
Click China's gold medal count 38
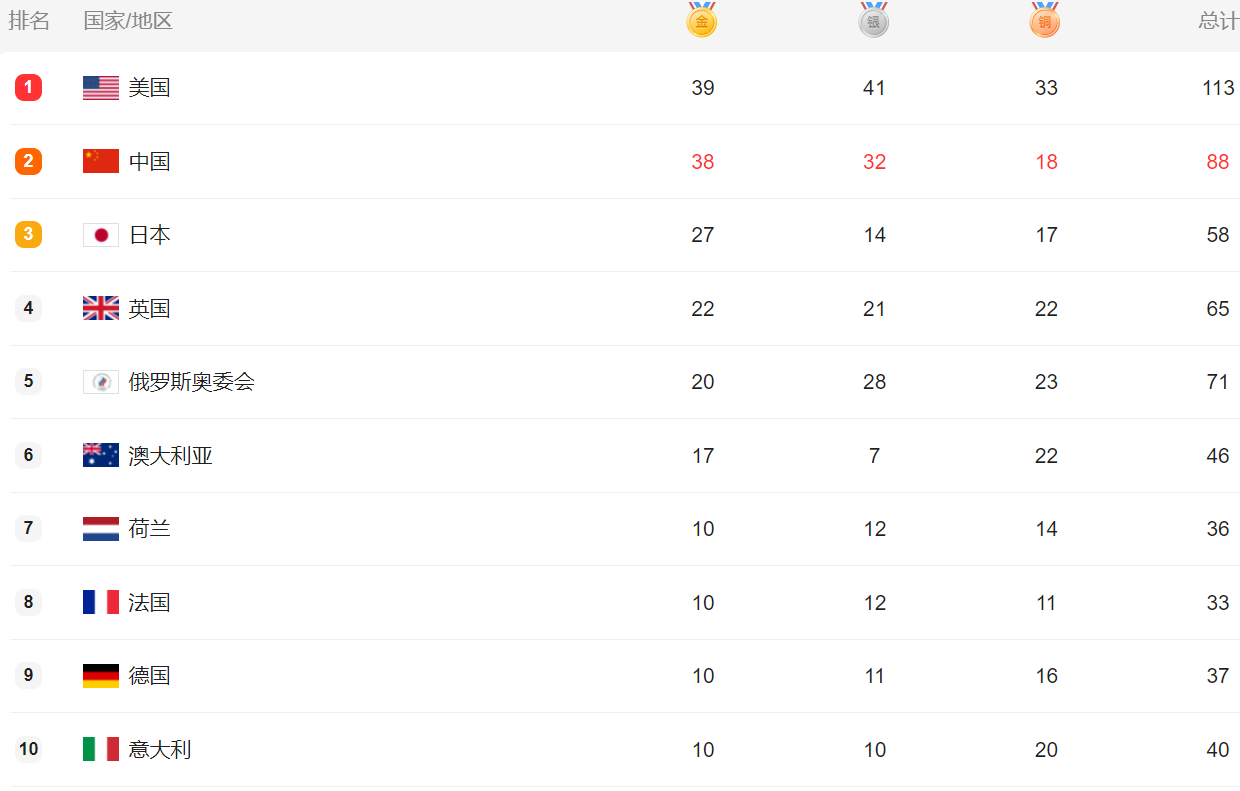click(x=703, y=162)
